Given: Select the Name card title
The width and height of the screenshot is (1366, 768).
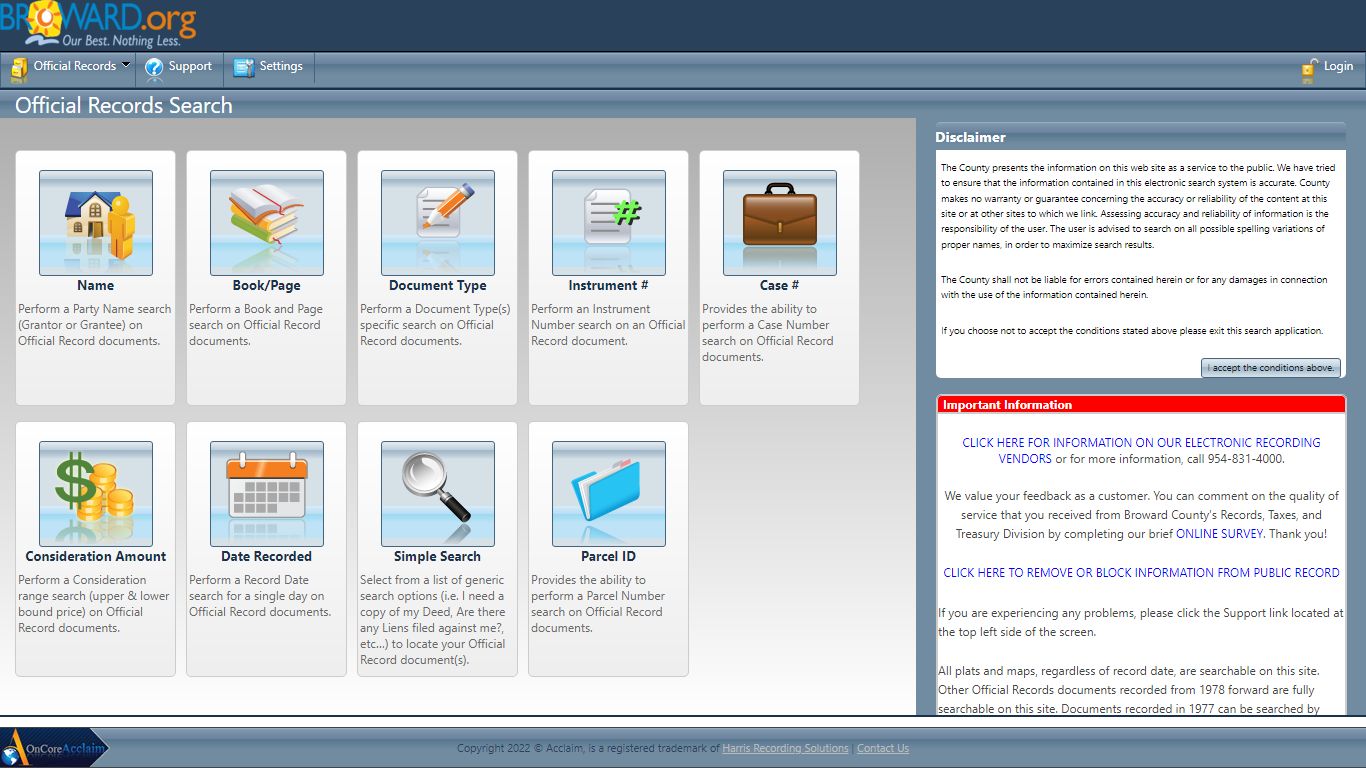Looking at the screenshot, I should point(96,286).
